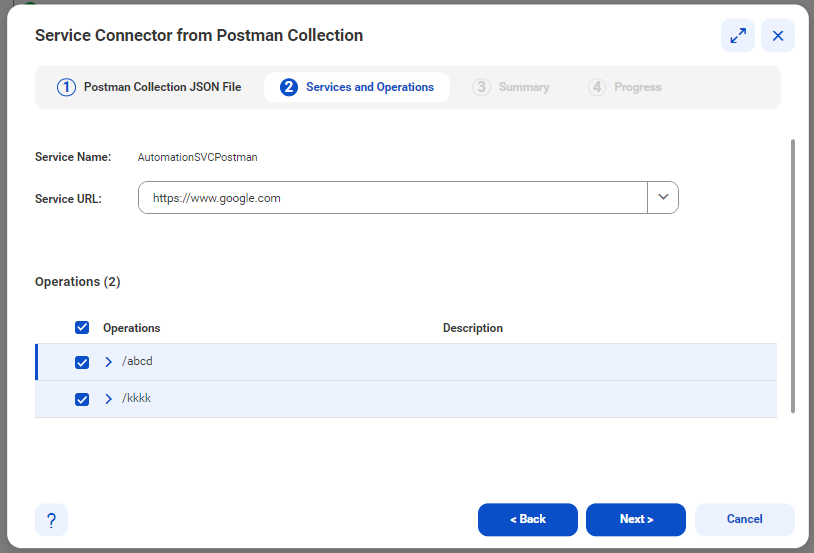
Task: Click the dialog title Service Connector from Postman Collection
Action: tap(199, 35)
